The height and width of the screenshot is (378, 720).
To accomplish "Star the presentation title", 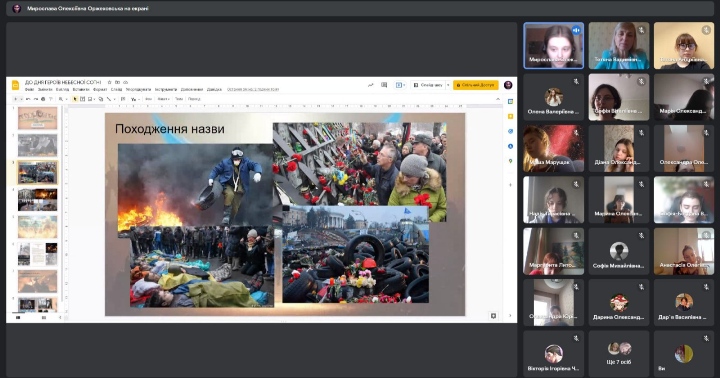I will pyautogui.click(x=109, y=82).
